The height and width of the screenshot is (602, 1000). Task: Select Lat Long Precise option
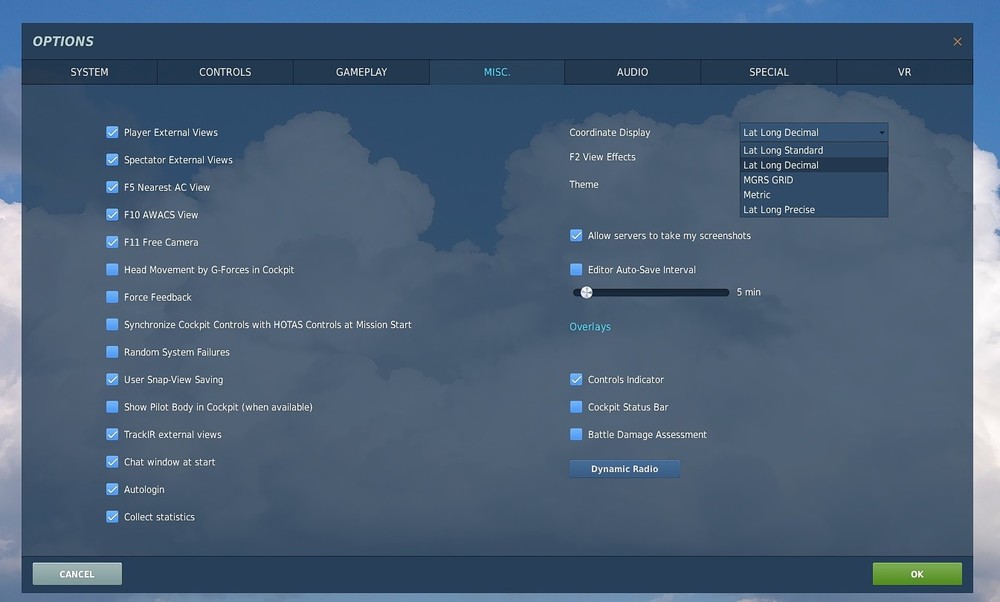814,209
